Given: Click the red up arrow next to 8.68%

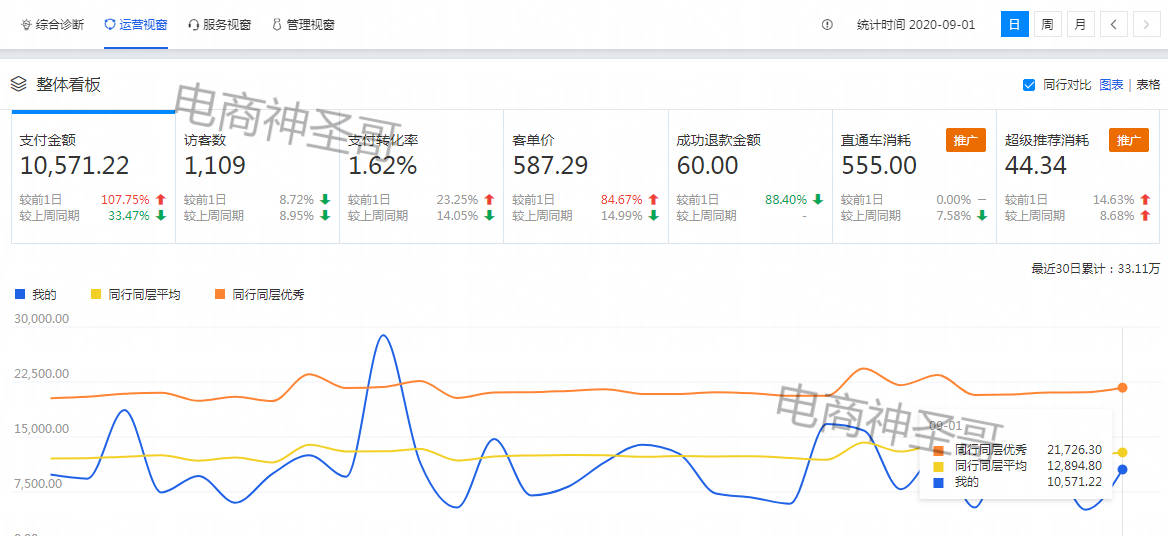Looking at the screenshot, I should pyautogui.click(x=1146, y=216).
